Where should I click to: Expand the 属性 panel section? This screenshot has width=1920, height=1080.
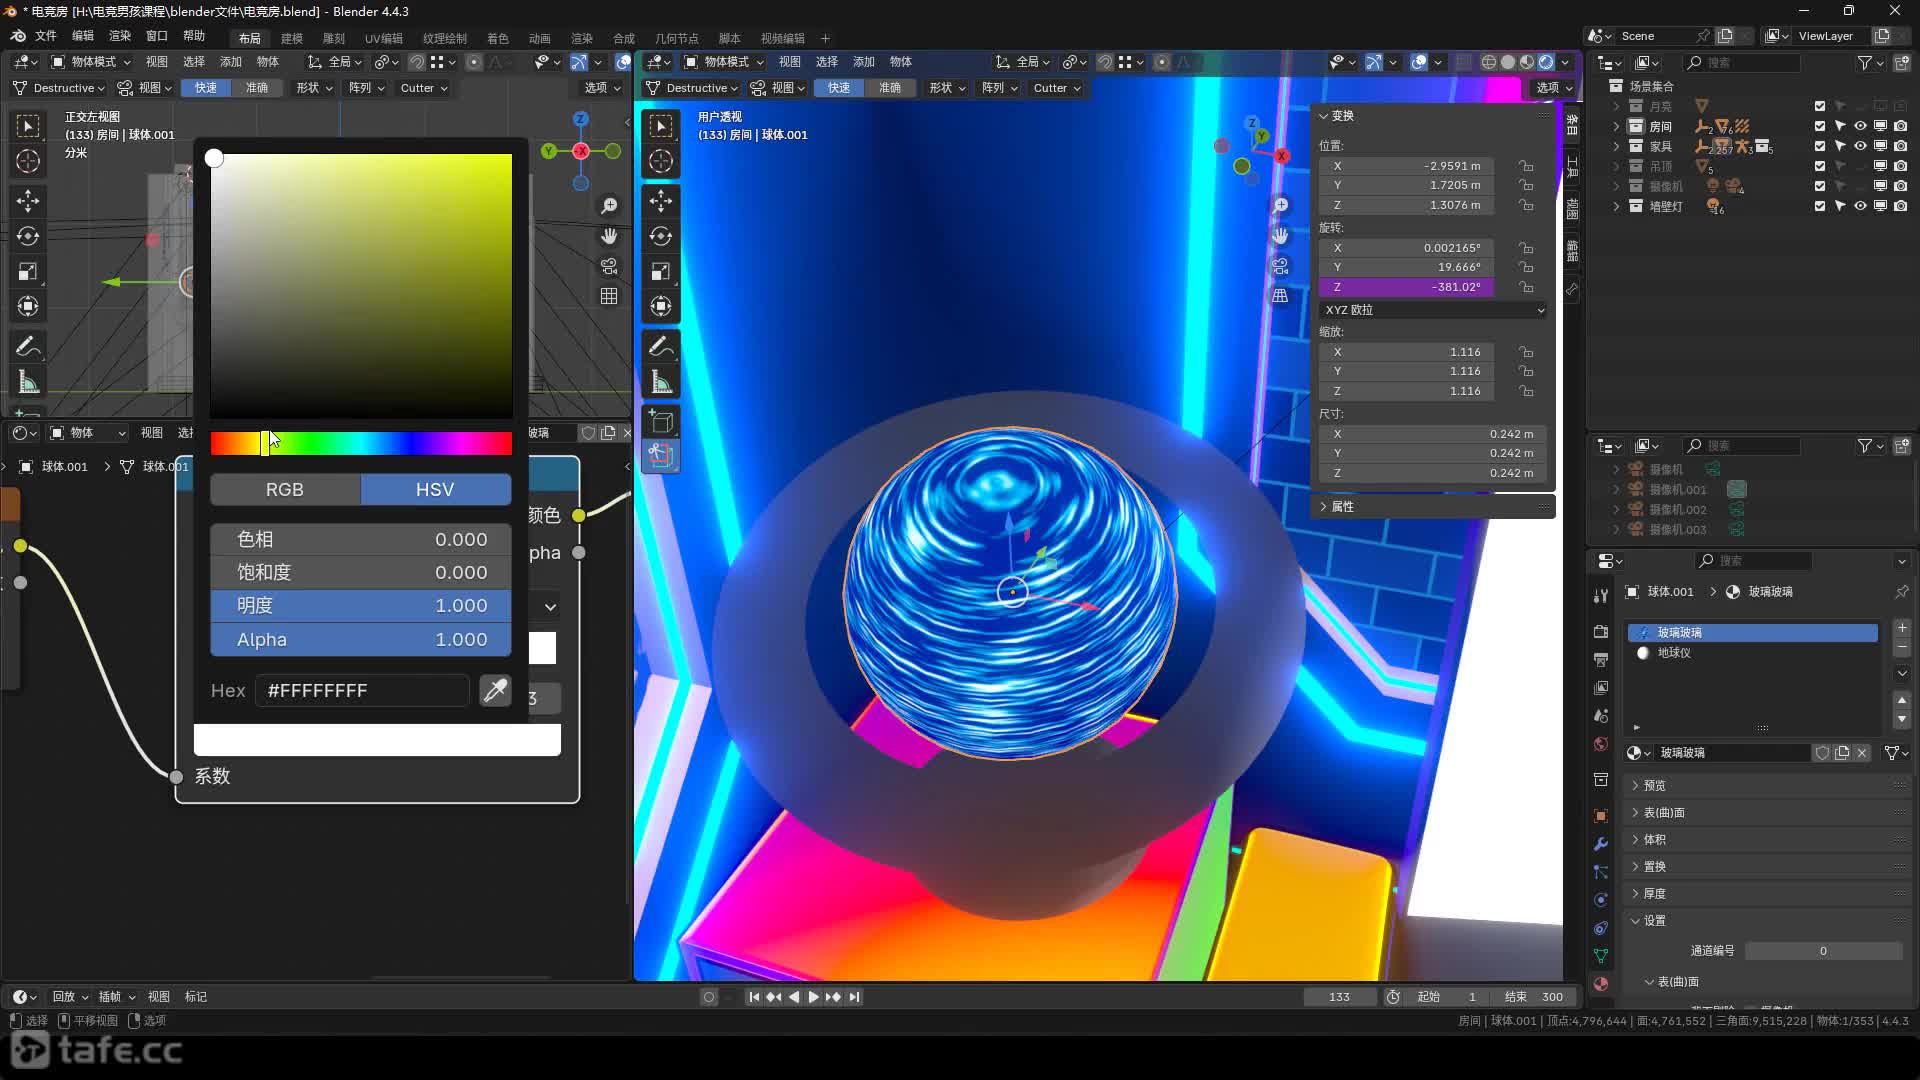point(1342,507)
